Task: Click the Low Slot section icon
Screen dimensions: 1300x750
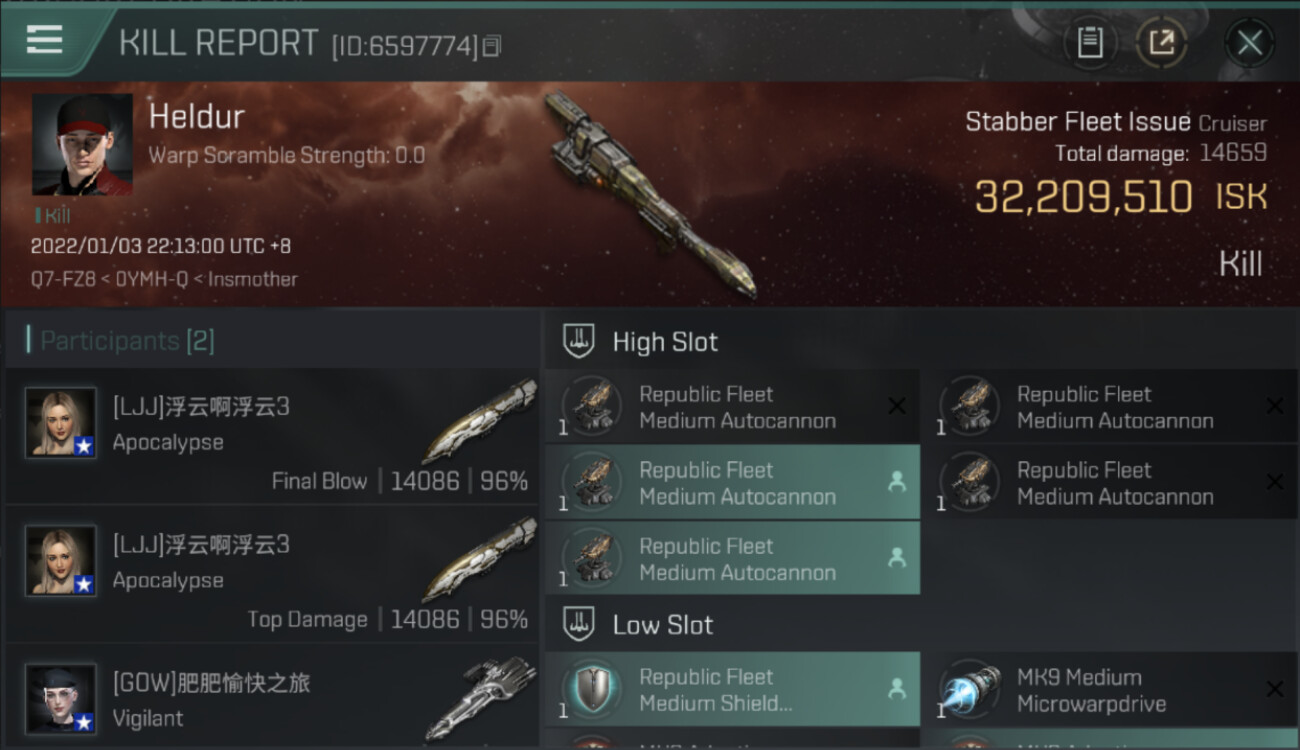Action: coord(579,625)
